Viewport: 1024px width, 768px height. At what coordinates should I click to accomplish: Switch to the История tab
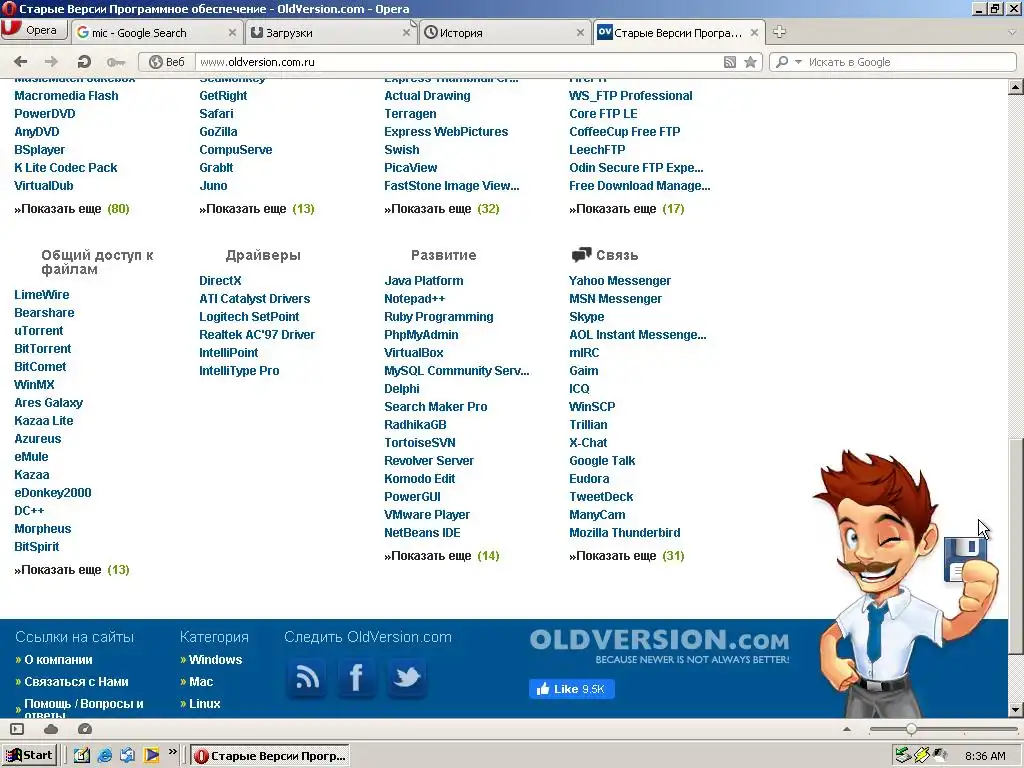click(505, 33)
